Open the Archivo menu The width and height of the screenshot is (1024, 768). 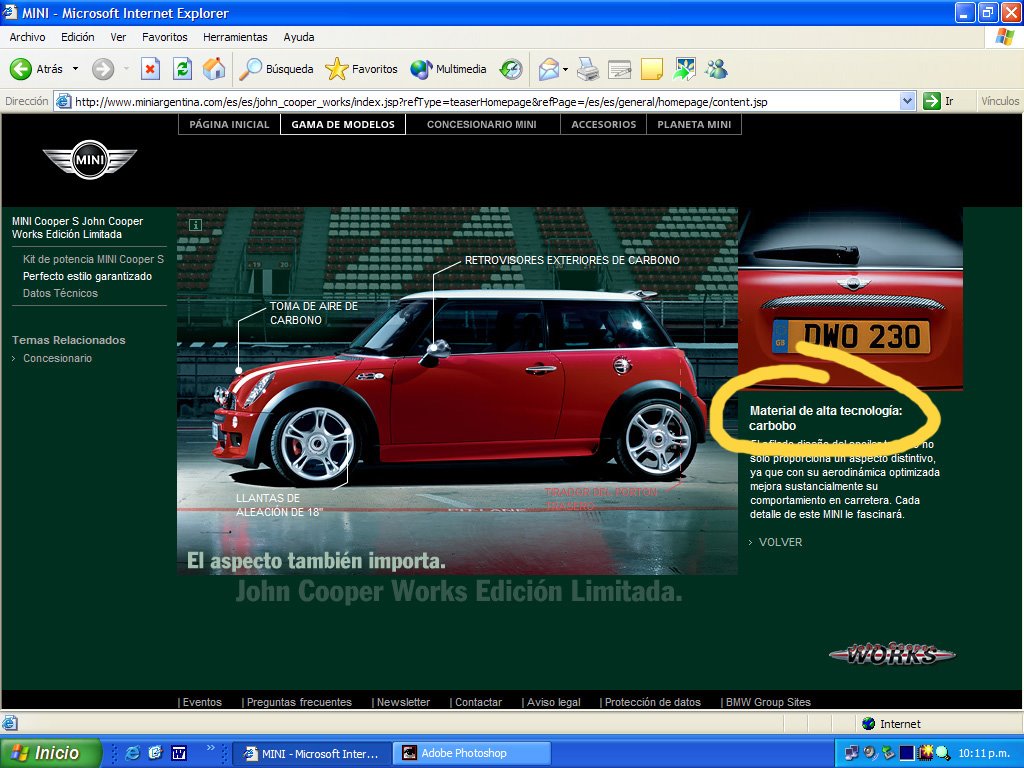coord(27,37)
